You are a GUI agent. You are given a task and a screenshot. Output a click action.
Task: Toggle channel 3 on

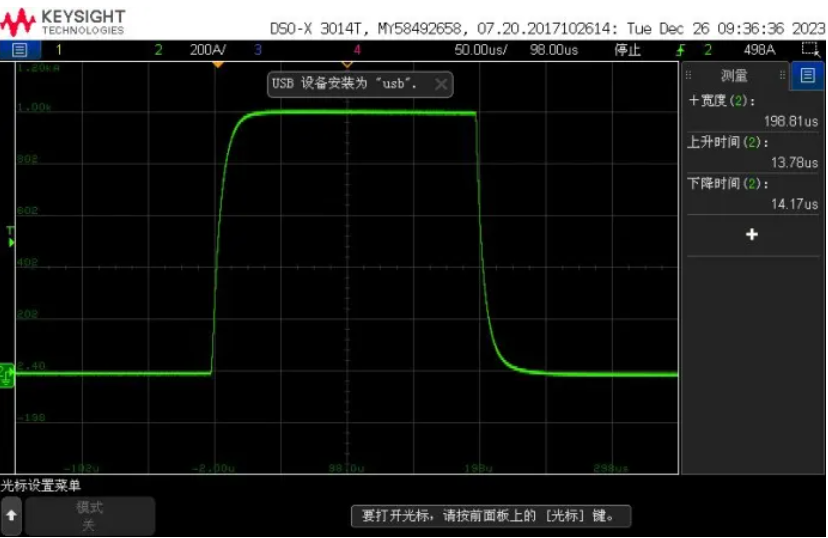point(258,50)
